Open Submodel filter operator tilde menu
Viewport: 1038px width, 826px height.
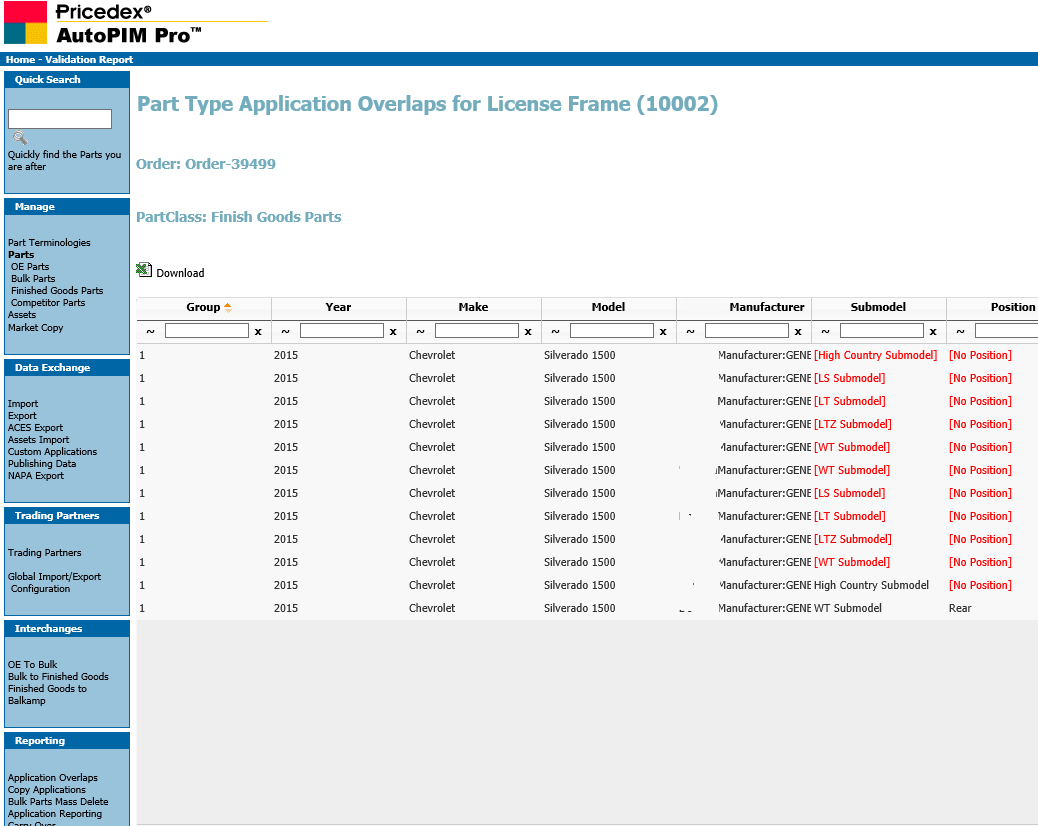point(826,331)
